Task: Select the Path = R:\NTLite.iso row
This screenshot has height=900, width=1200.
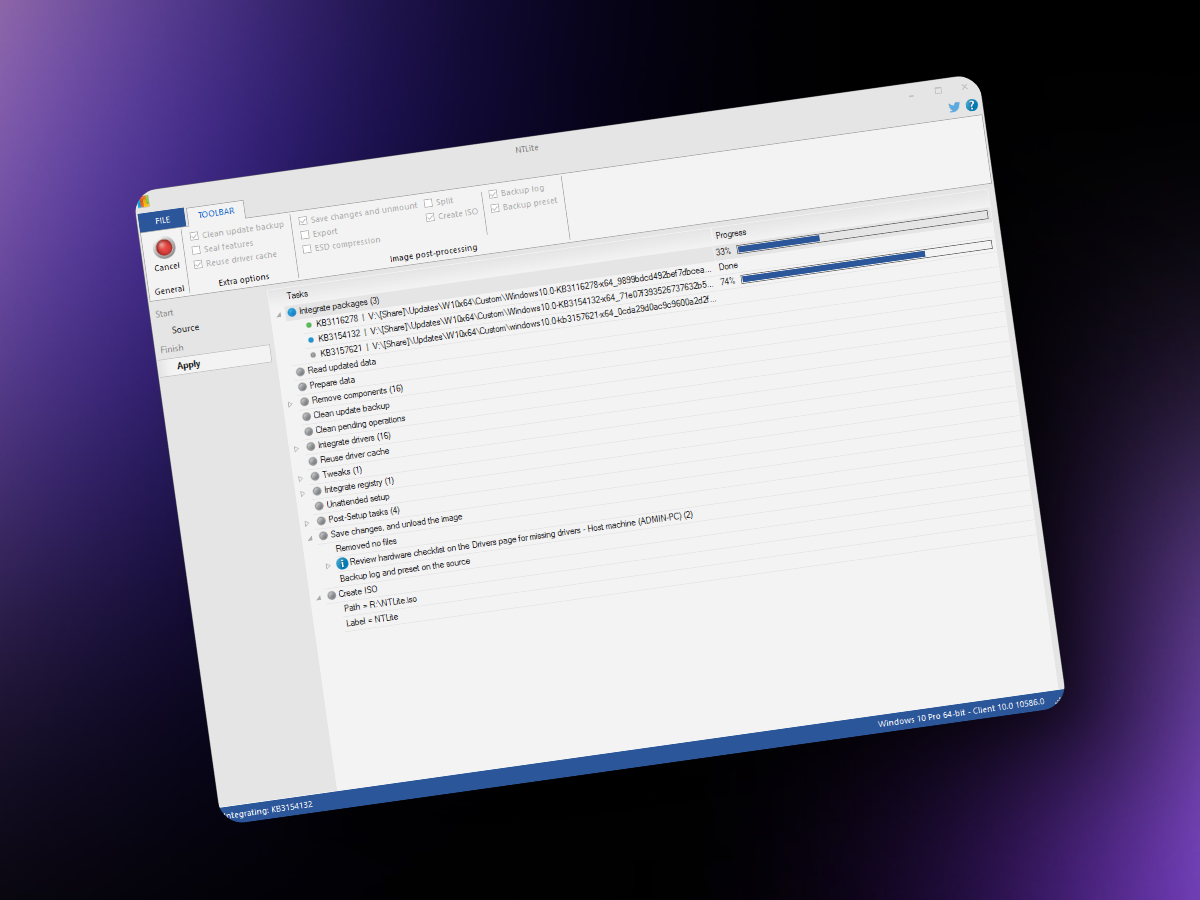Action: tap(381, 603)
